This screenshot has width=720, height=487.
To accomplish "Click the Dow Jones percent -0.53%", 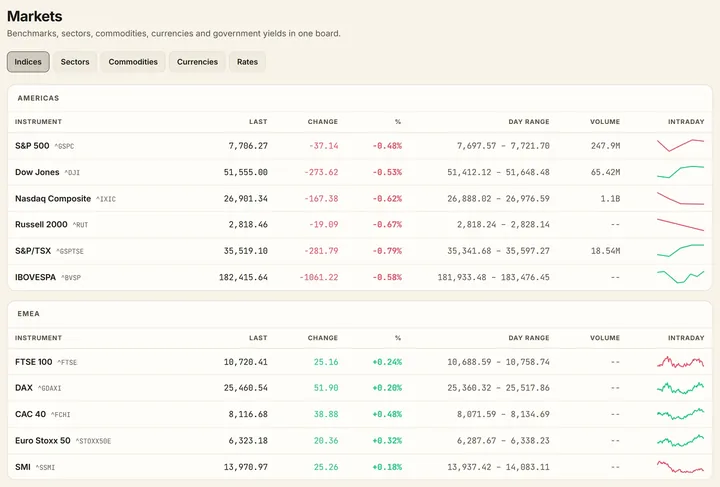I will (387, 172).
